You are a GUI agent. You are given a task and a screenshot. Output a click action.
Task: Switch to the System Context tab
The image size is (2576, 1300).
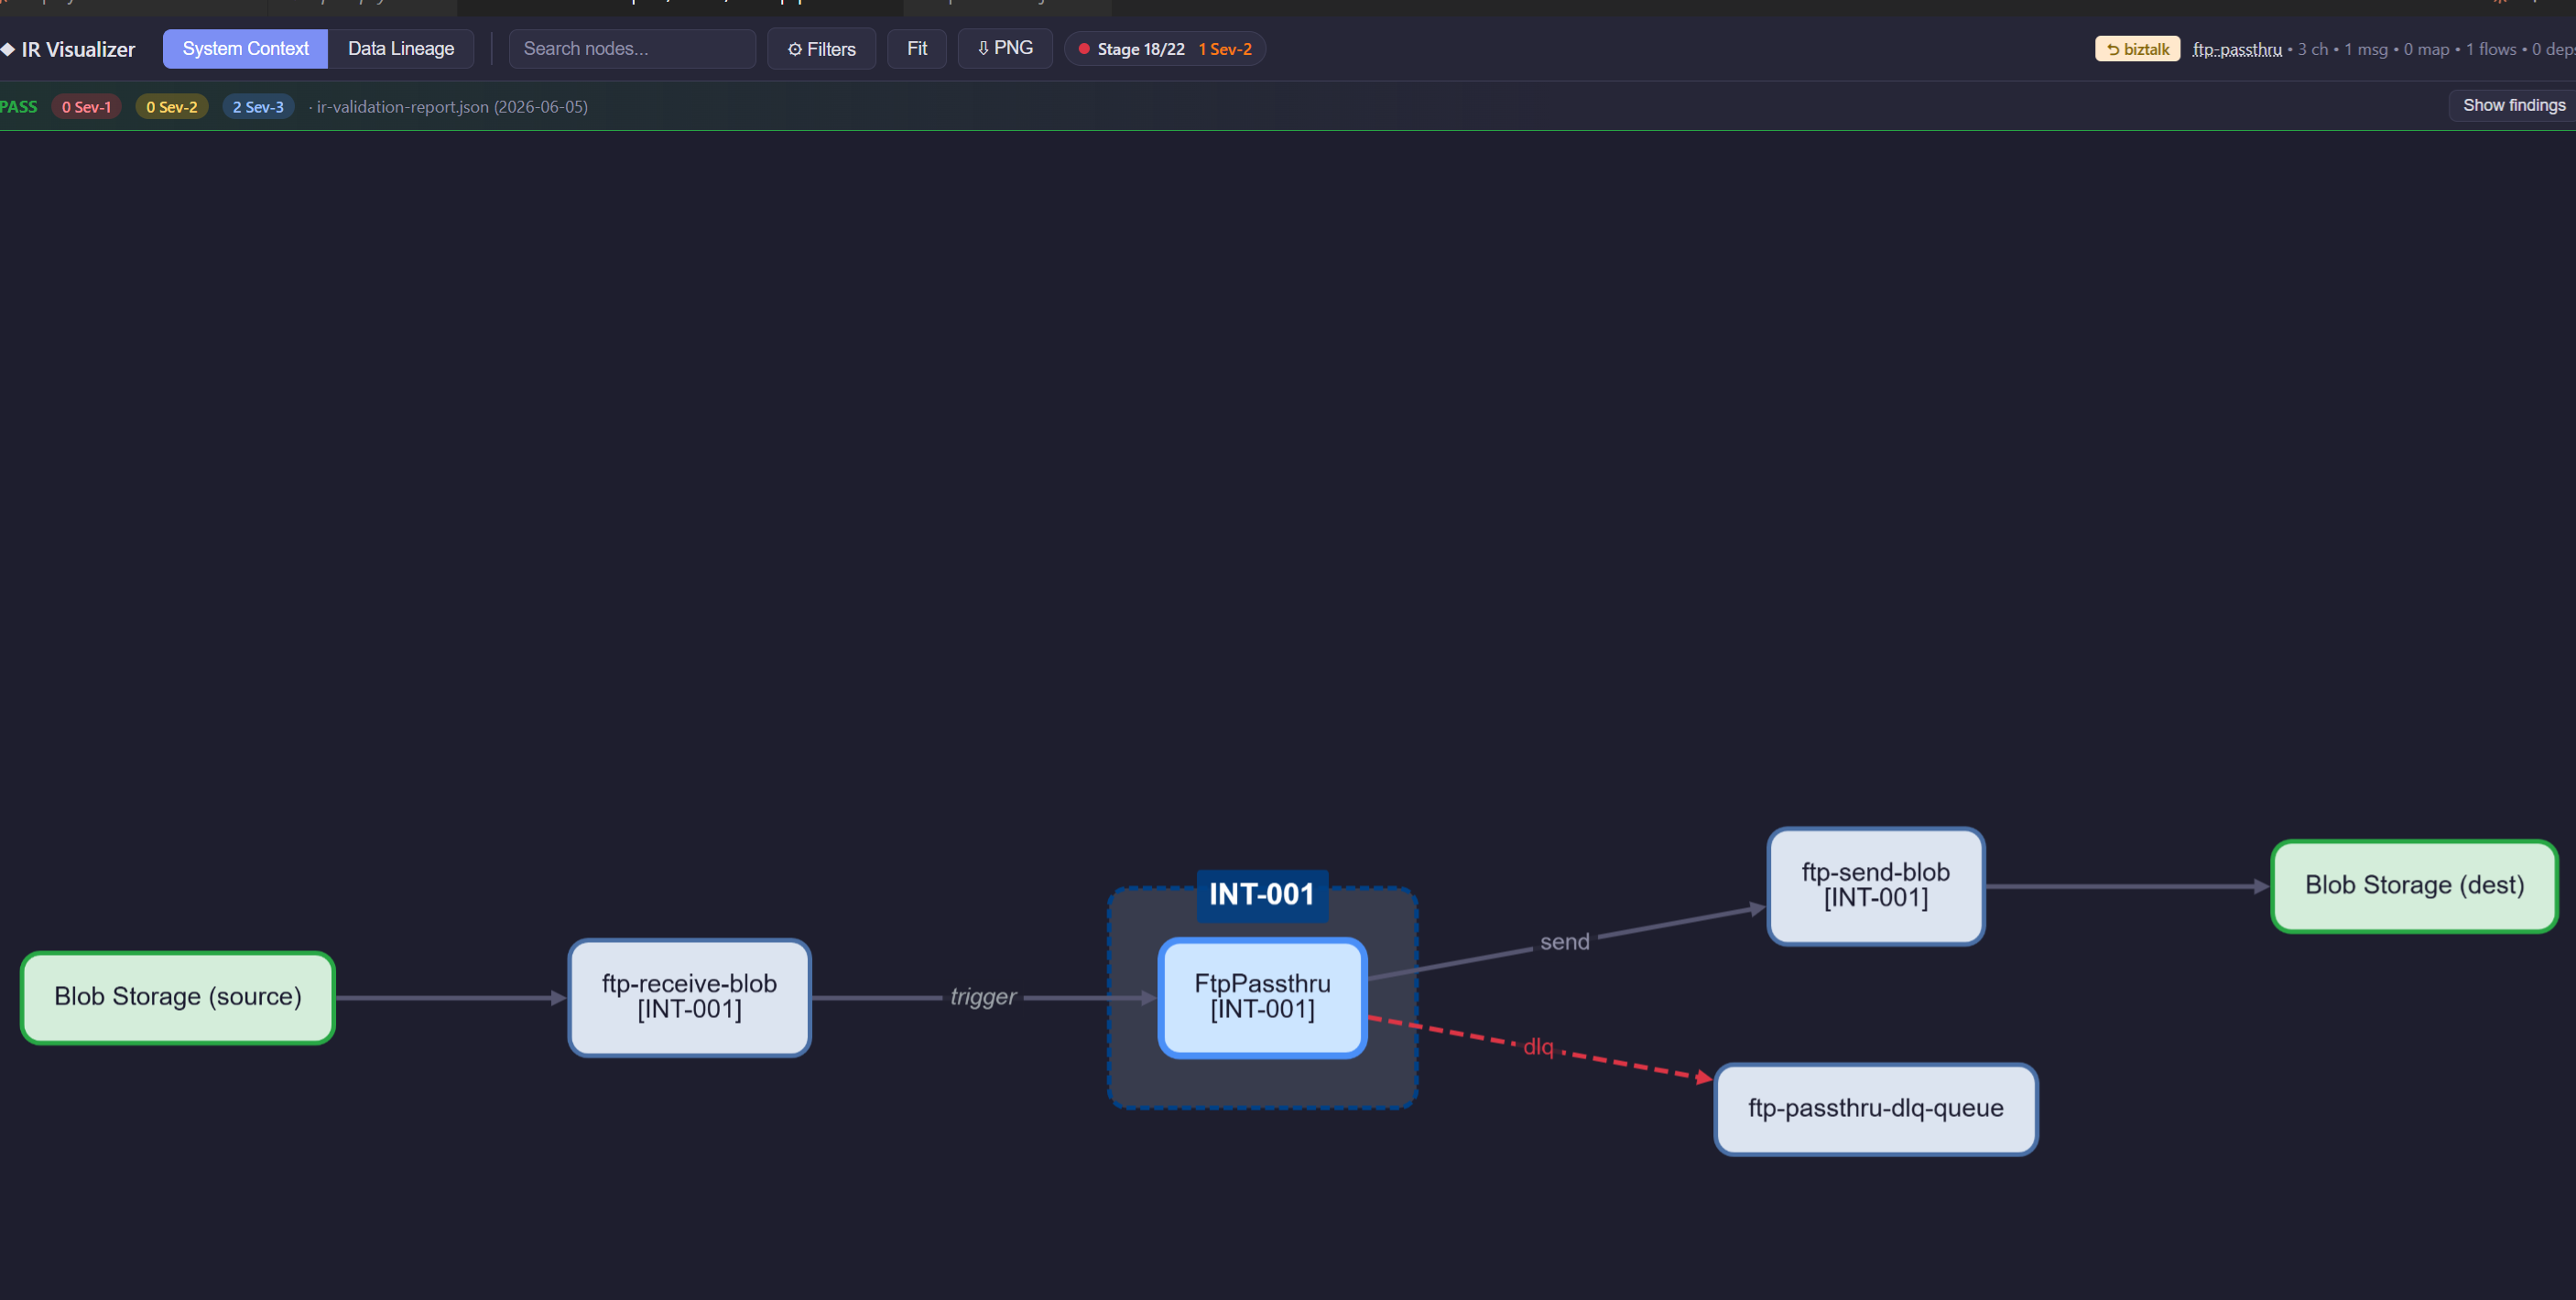pyautogui.click(x=245, y=48)
